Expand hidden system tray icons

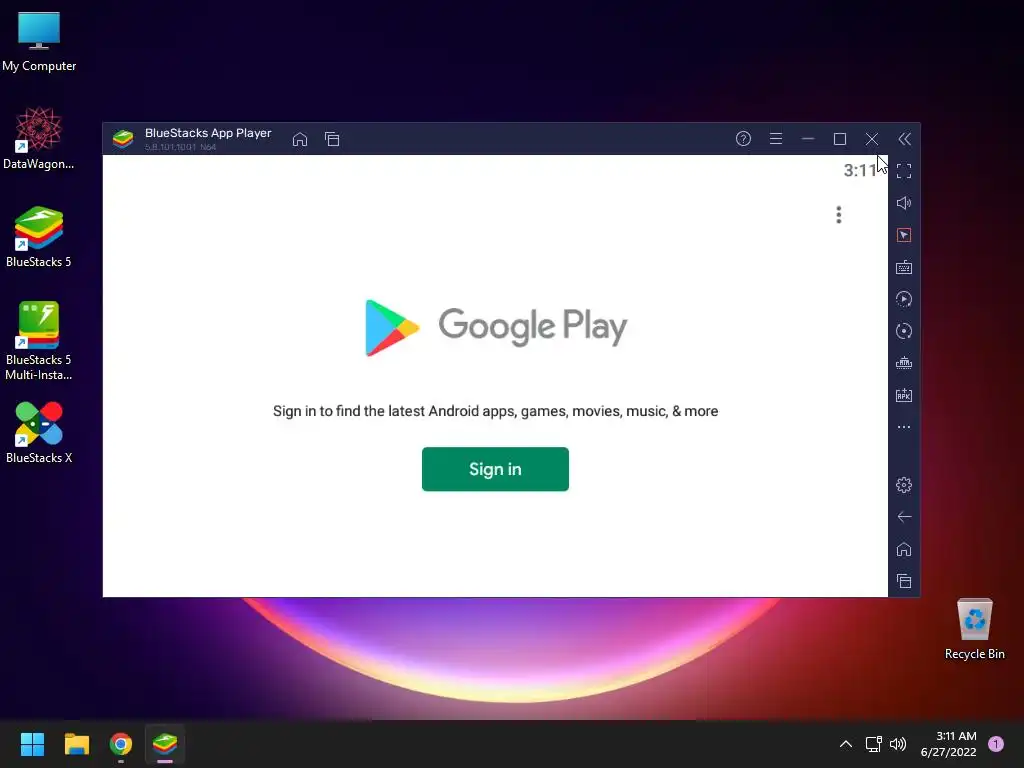point(846,744)
